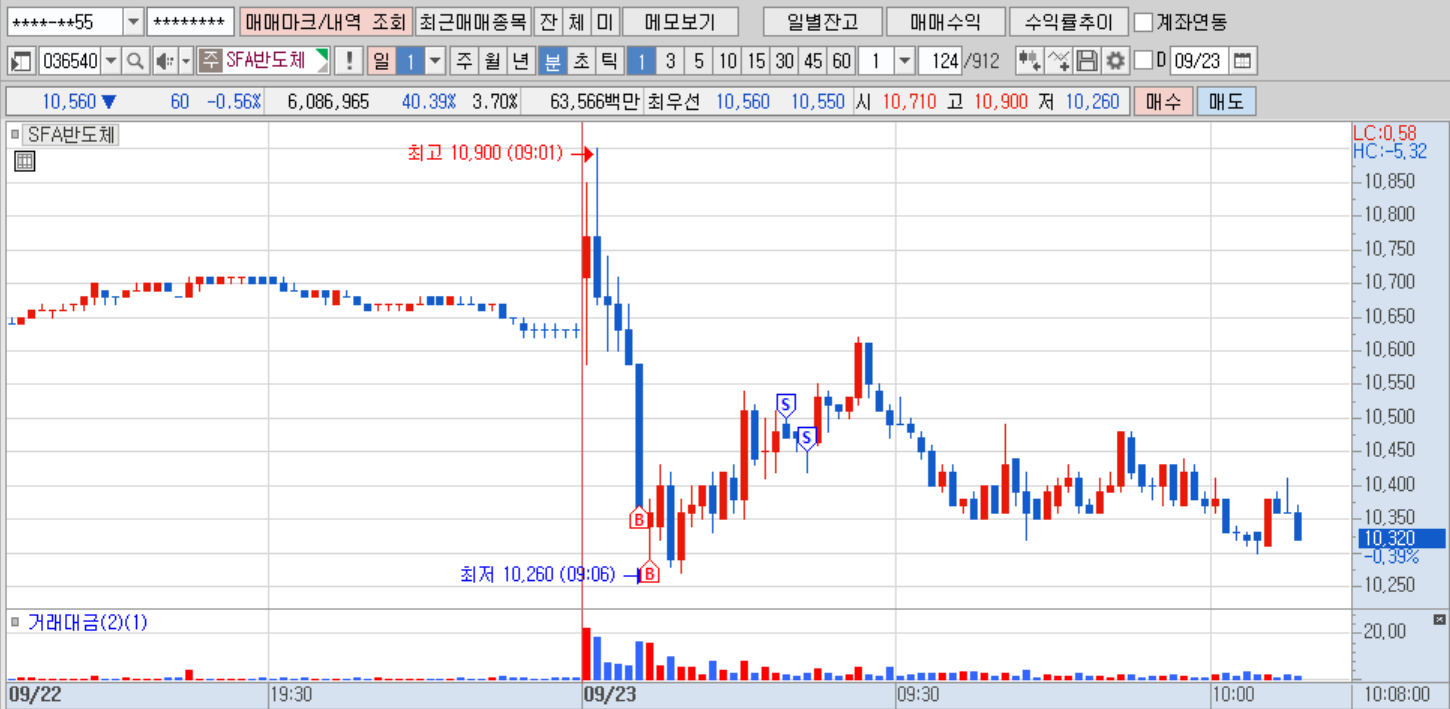
Task: Switch to 일 daily chart
Action: tap(381, 61)
